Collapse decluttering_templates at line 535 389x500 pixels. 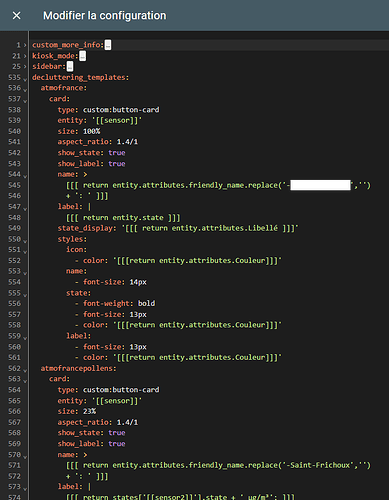25,79
